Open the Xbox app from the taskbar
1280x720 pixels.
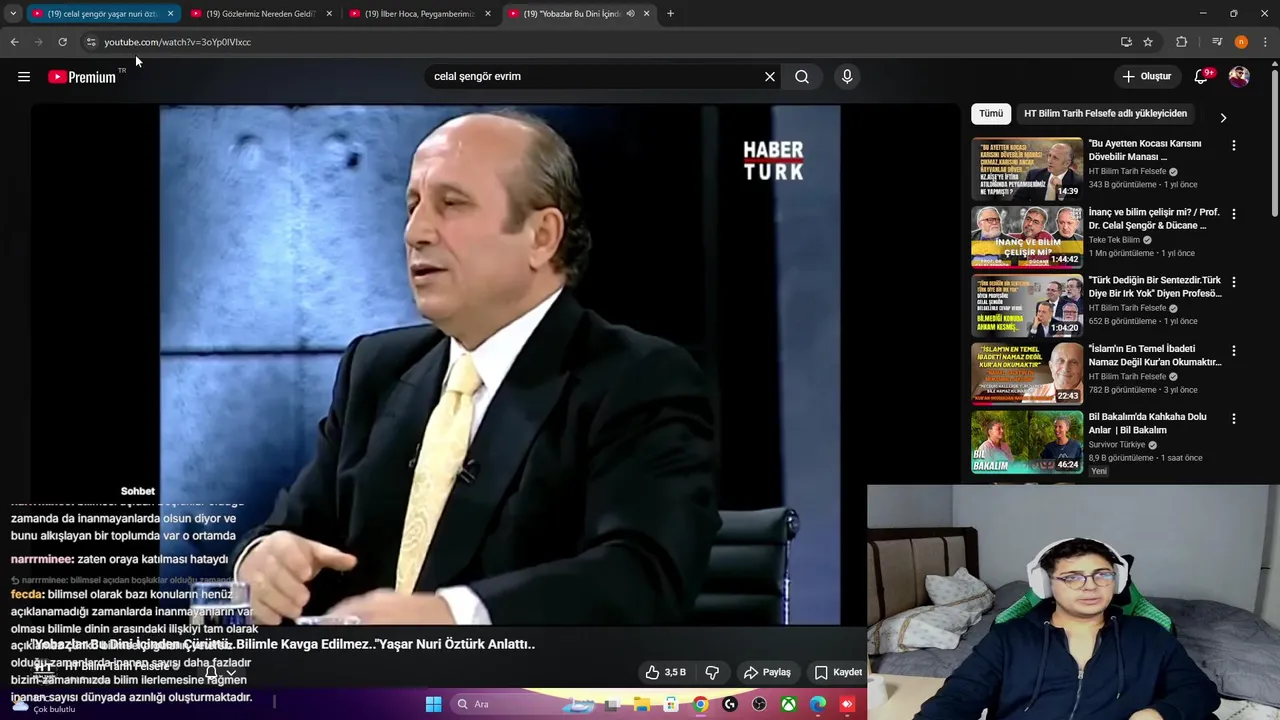tap(789, 704)
